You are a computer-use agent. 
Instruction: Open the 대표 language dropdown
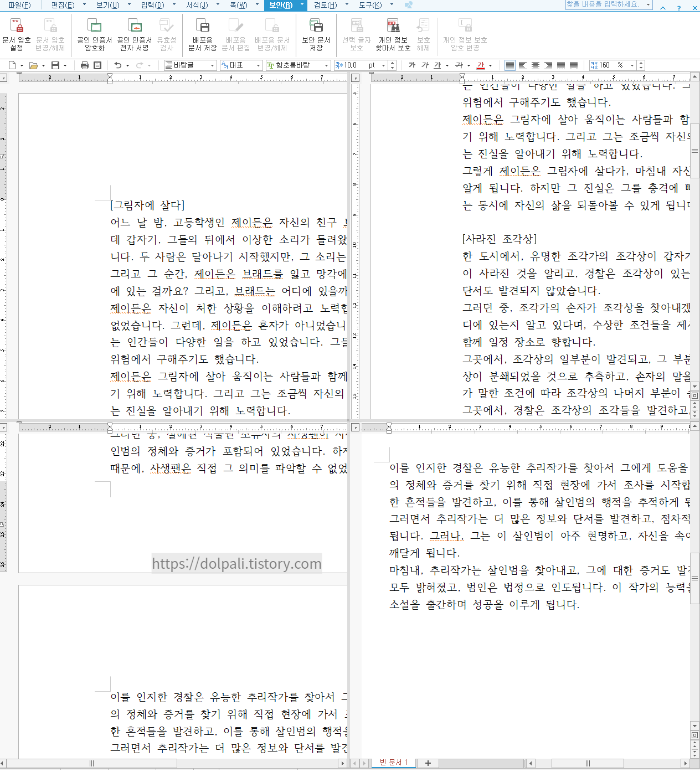(258, 65)
